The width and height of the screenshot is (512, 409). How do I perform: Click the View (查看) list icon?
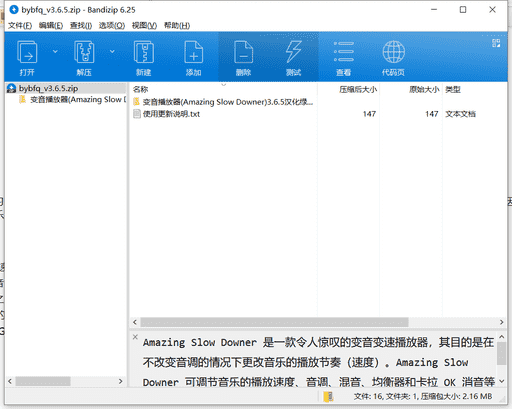pyautogui.click(x=344, y=52)
